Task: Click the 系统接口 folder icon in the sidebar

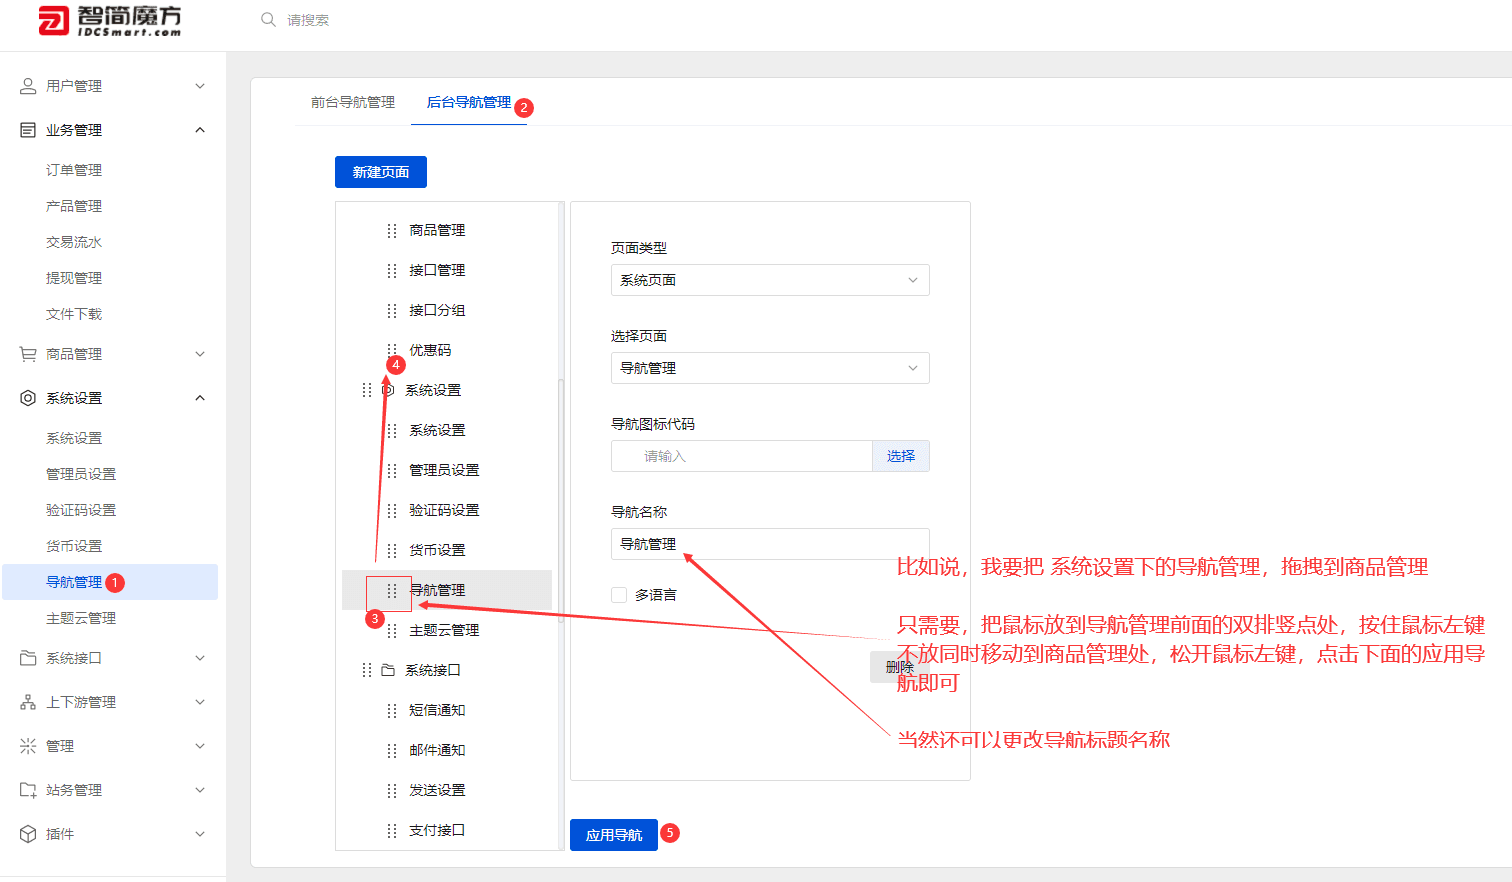Action: click(x=28, y=658)
